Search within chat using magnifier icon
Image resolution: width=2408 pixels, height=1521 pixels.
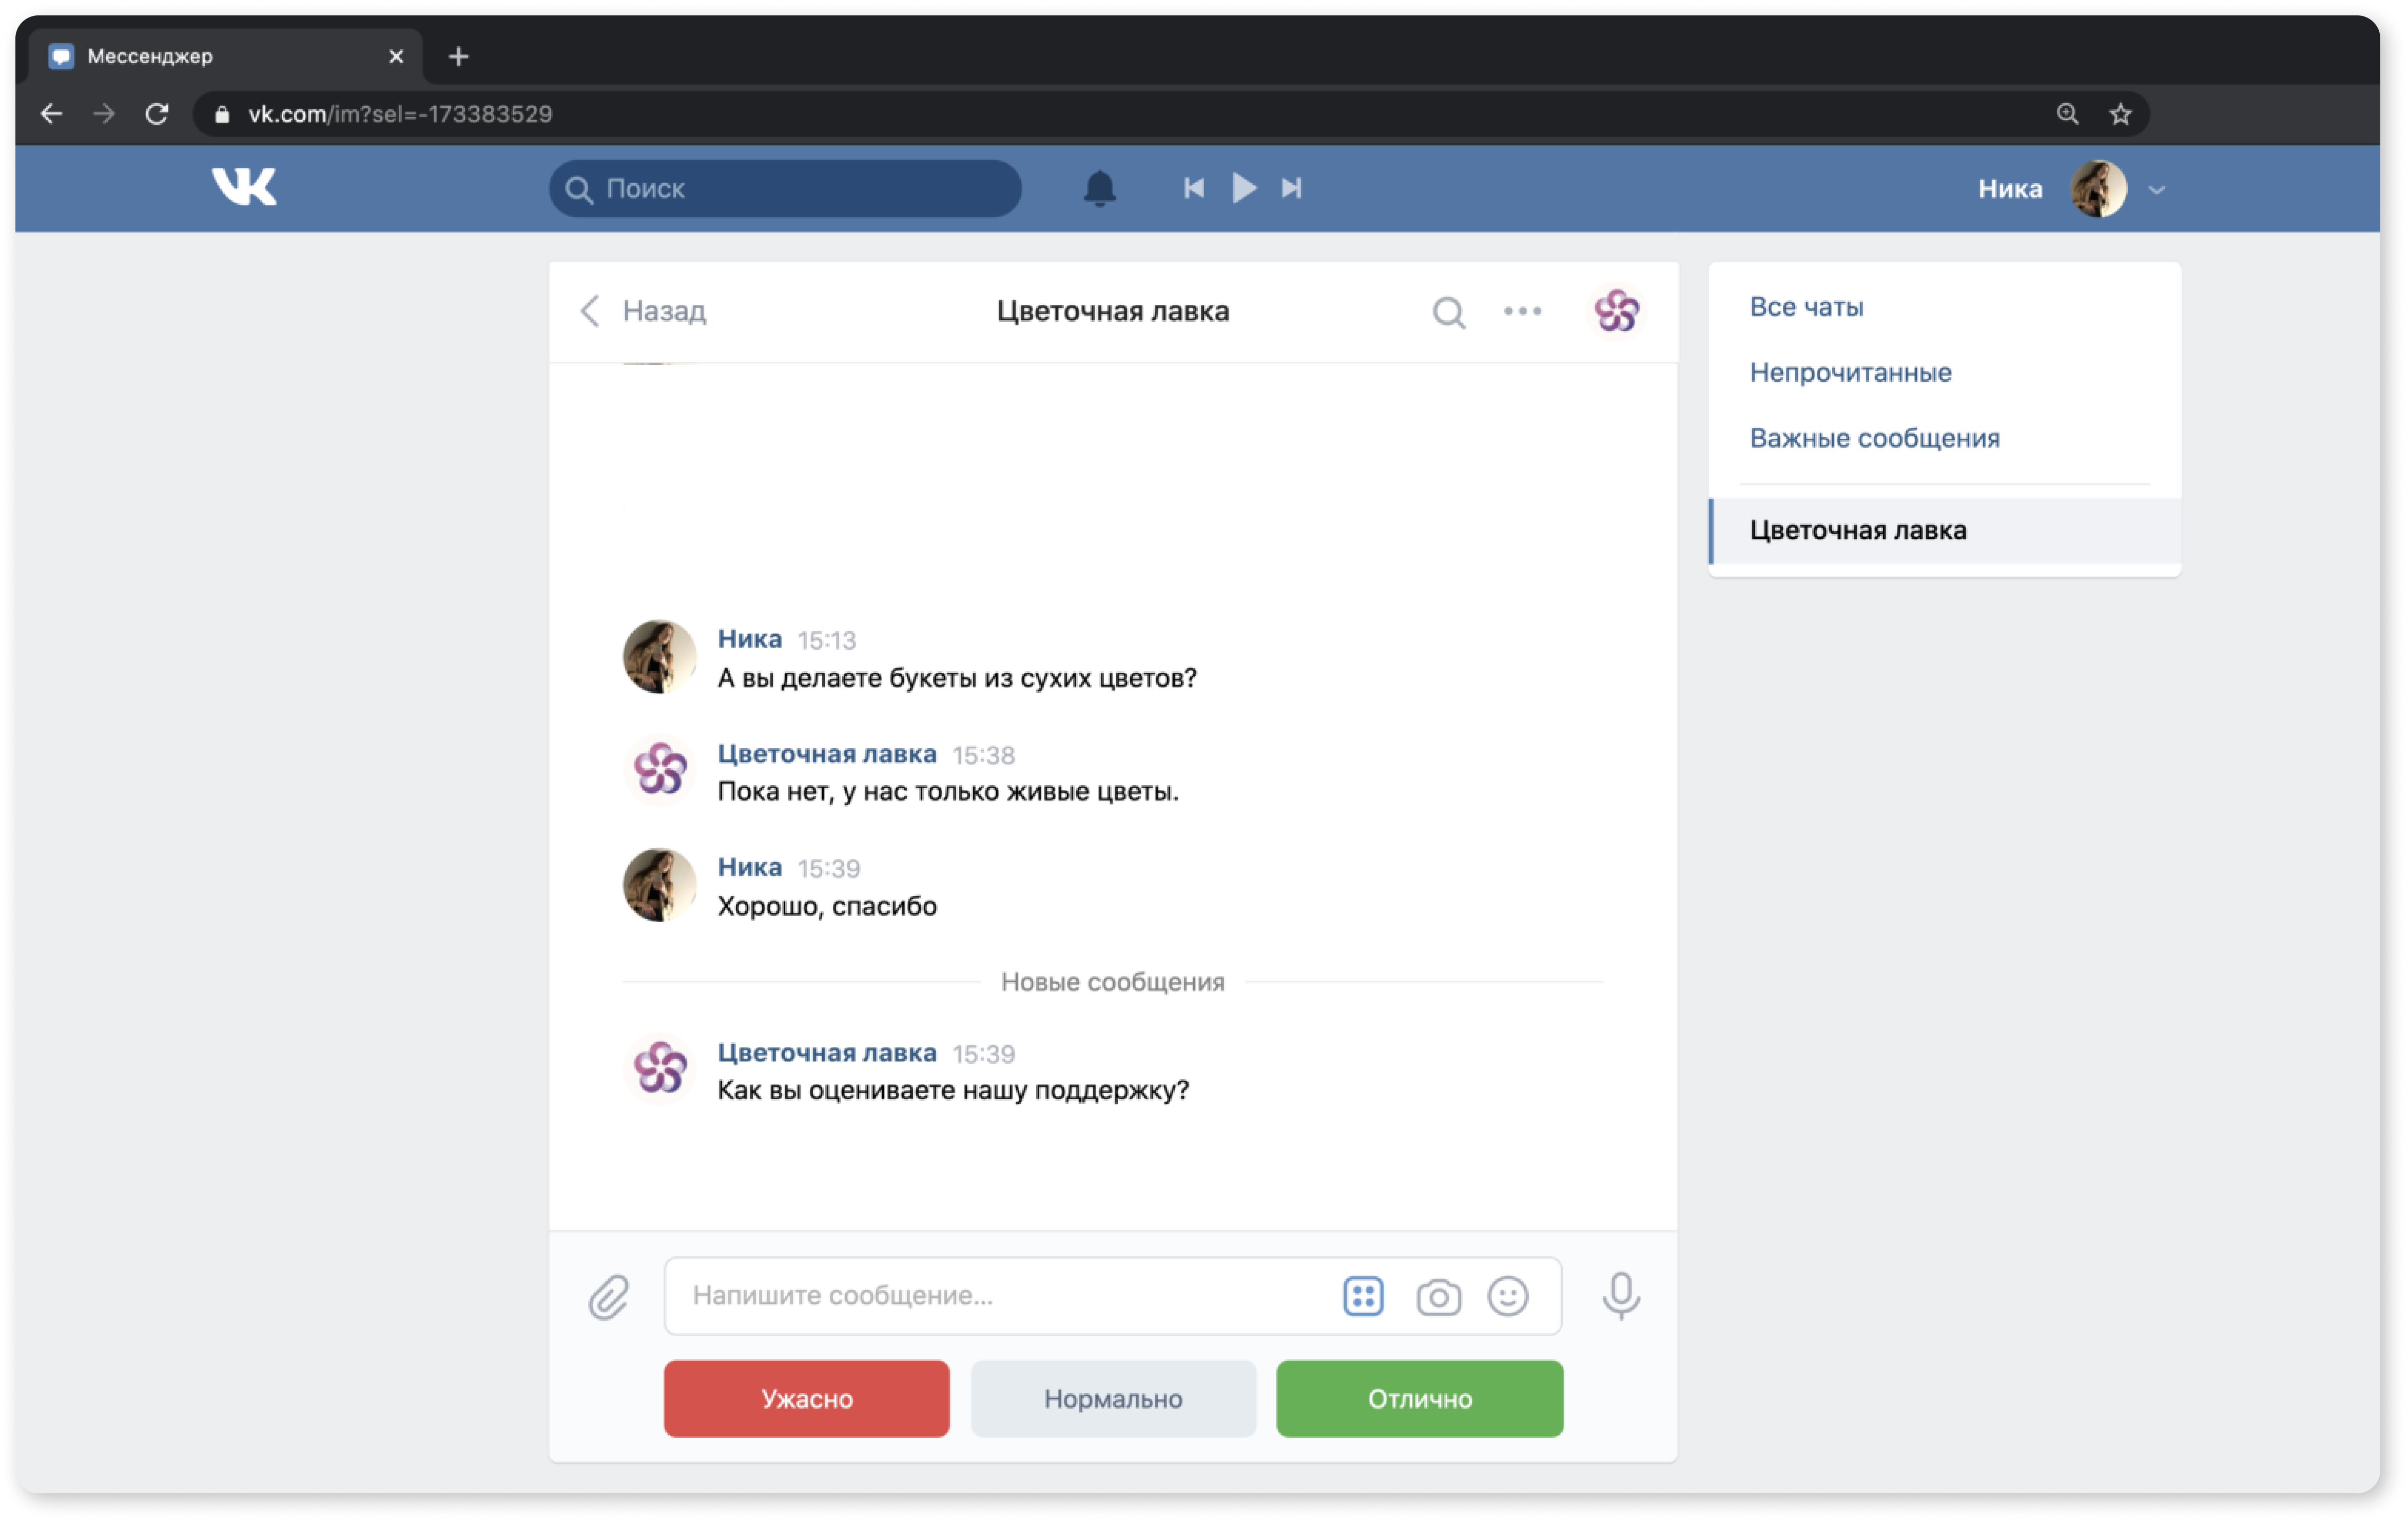coord(1448,312)
